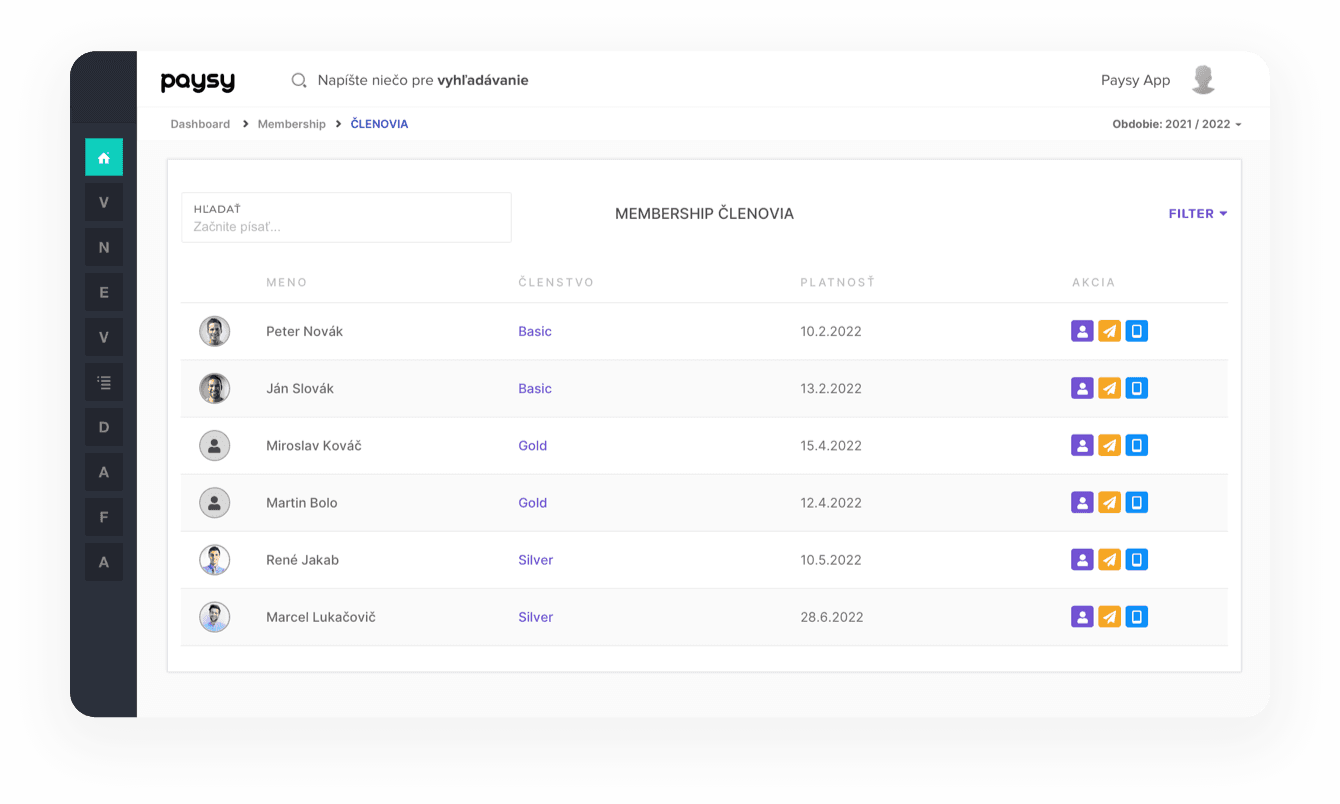
Task: Click the blue mobile icon for Marcel Lukačovič
Action: pyautogui.click(x=1136, y=616)
